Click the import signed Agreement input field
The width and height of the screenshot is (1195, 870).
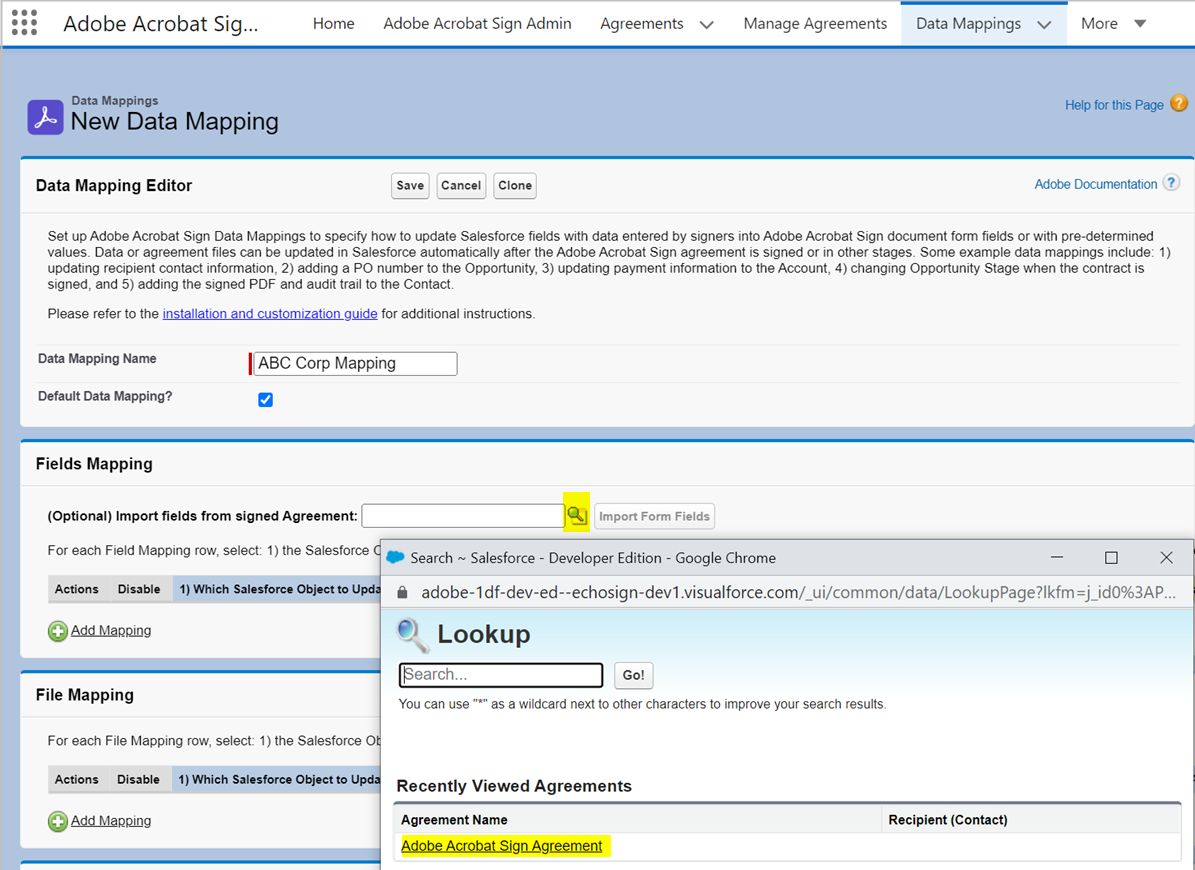coord(463,516)
